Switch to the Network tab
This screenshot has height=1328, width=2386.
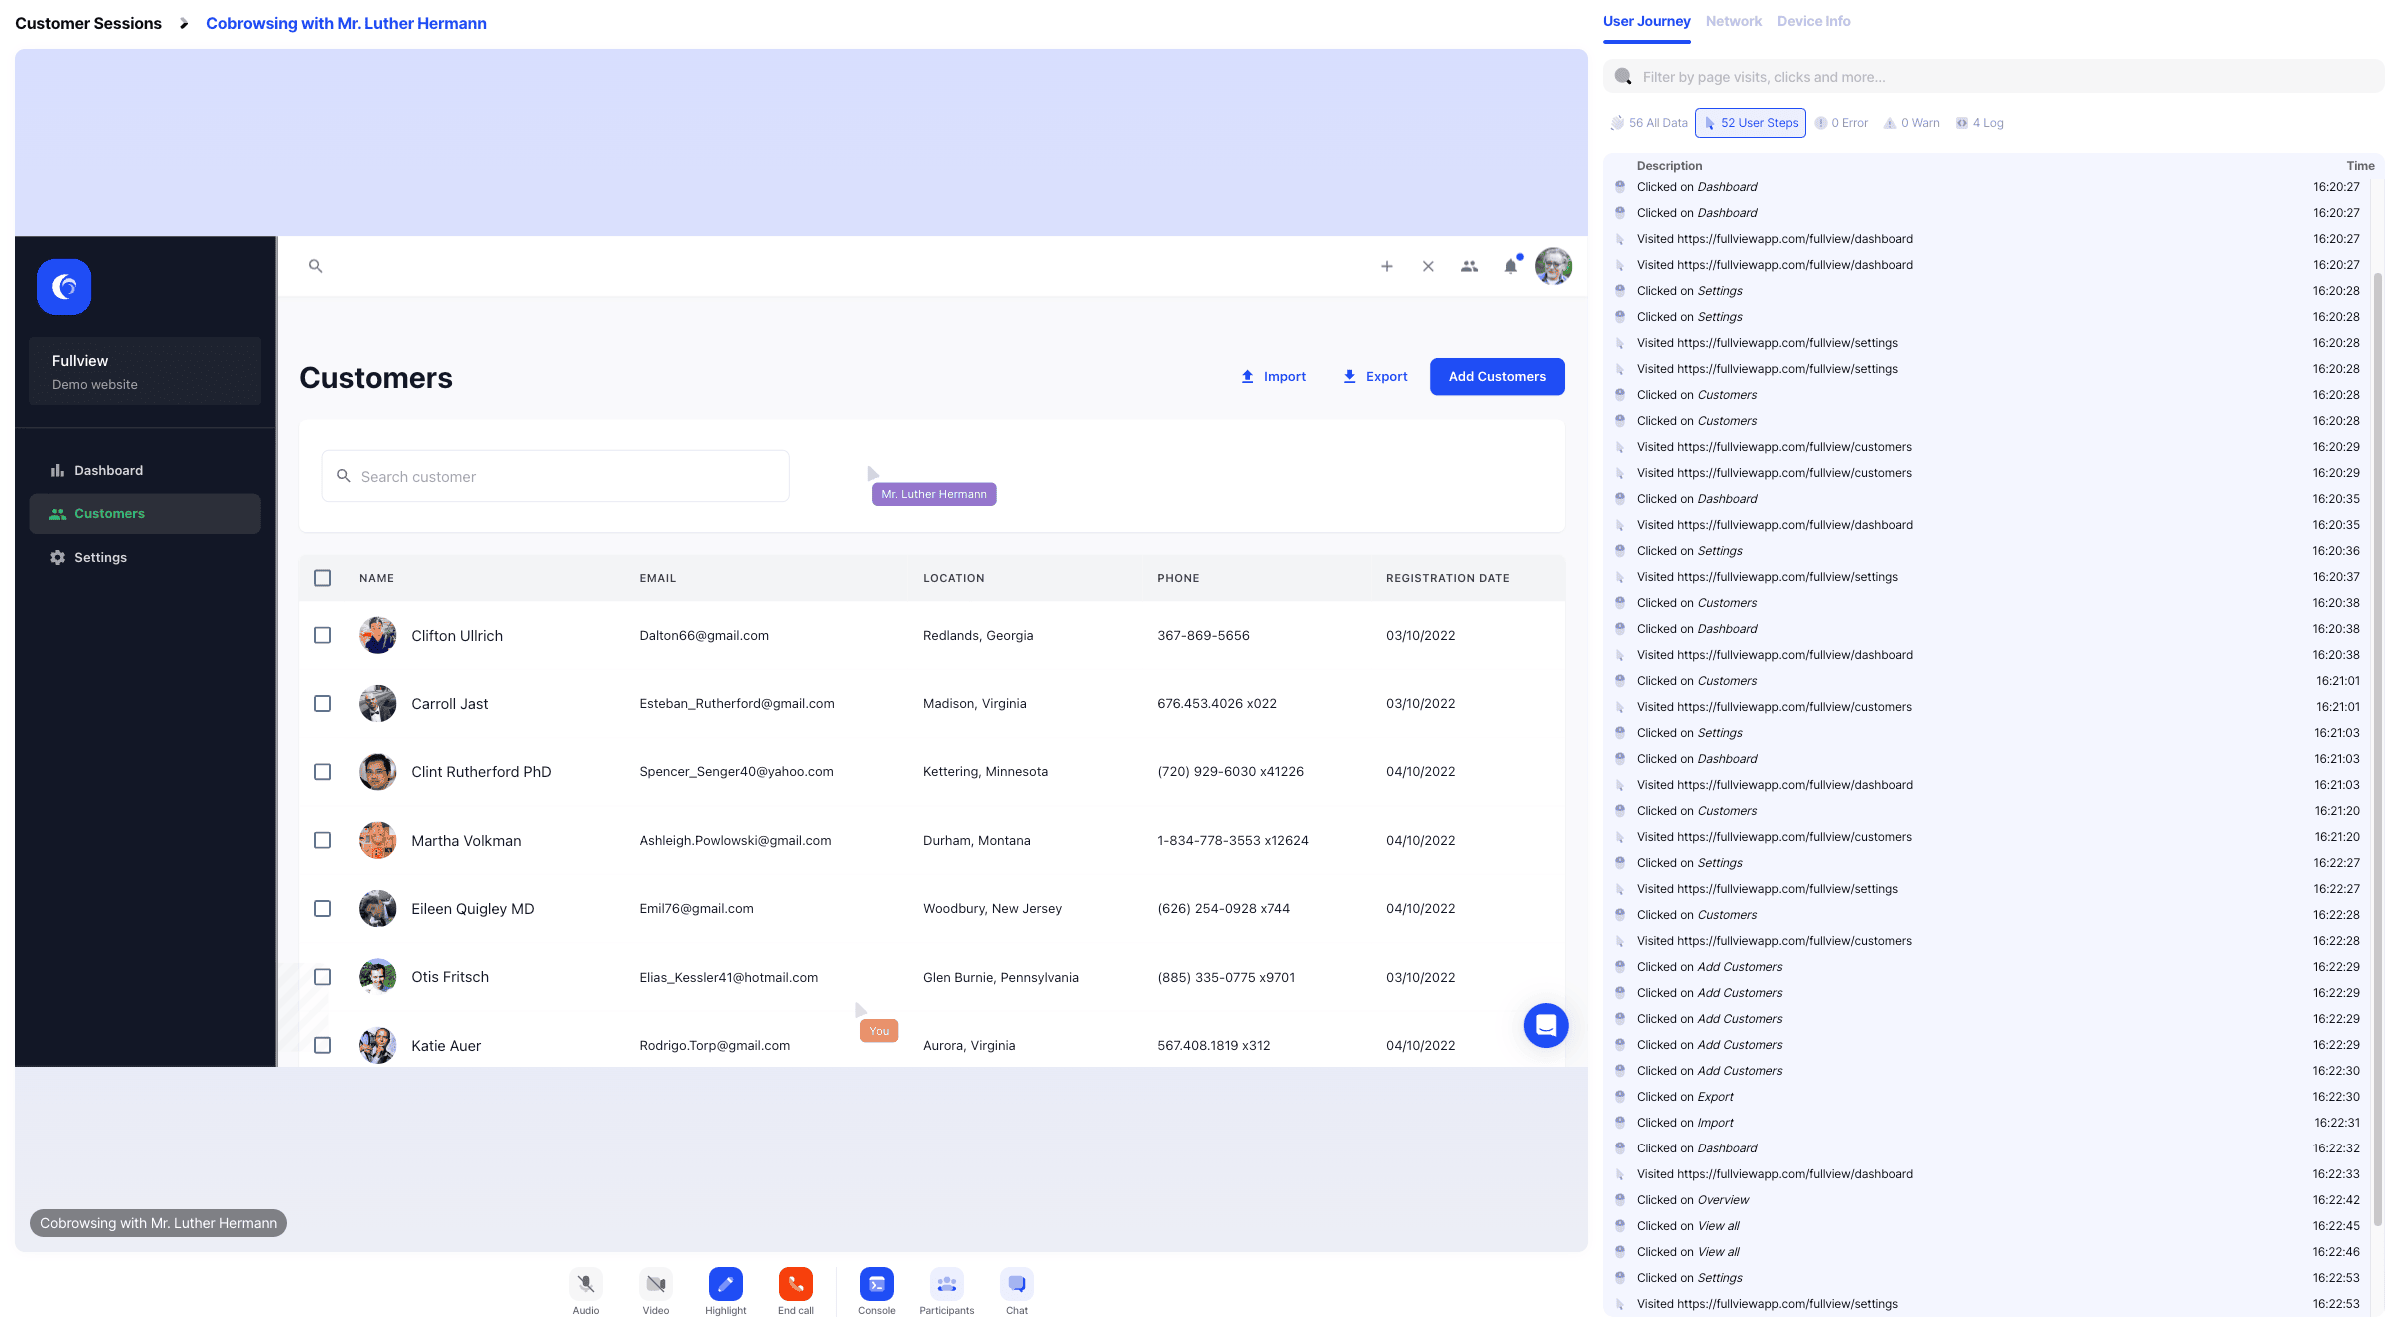pos(1733,21)
